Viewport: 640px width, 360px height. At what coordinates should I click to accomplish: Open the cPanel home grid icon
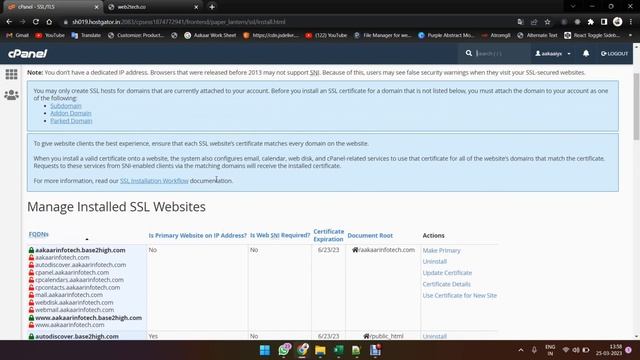coord(11,74)
